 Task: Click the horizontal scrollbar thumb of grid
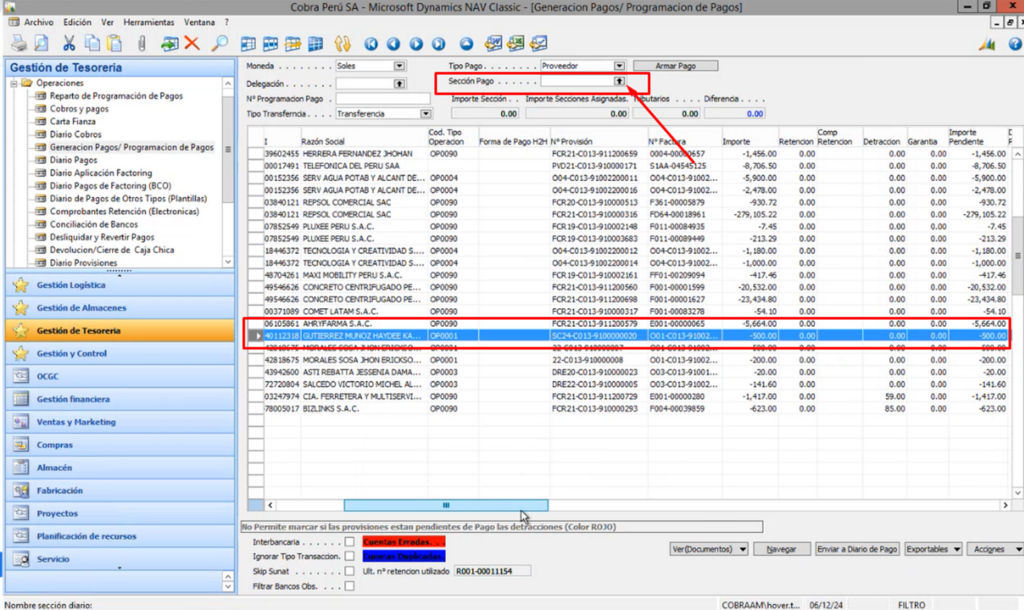click(446, 506)
